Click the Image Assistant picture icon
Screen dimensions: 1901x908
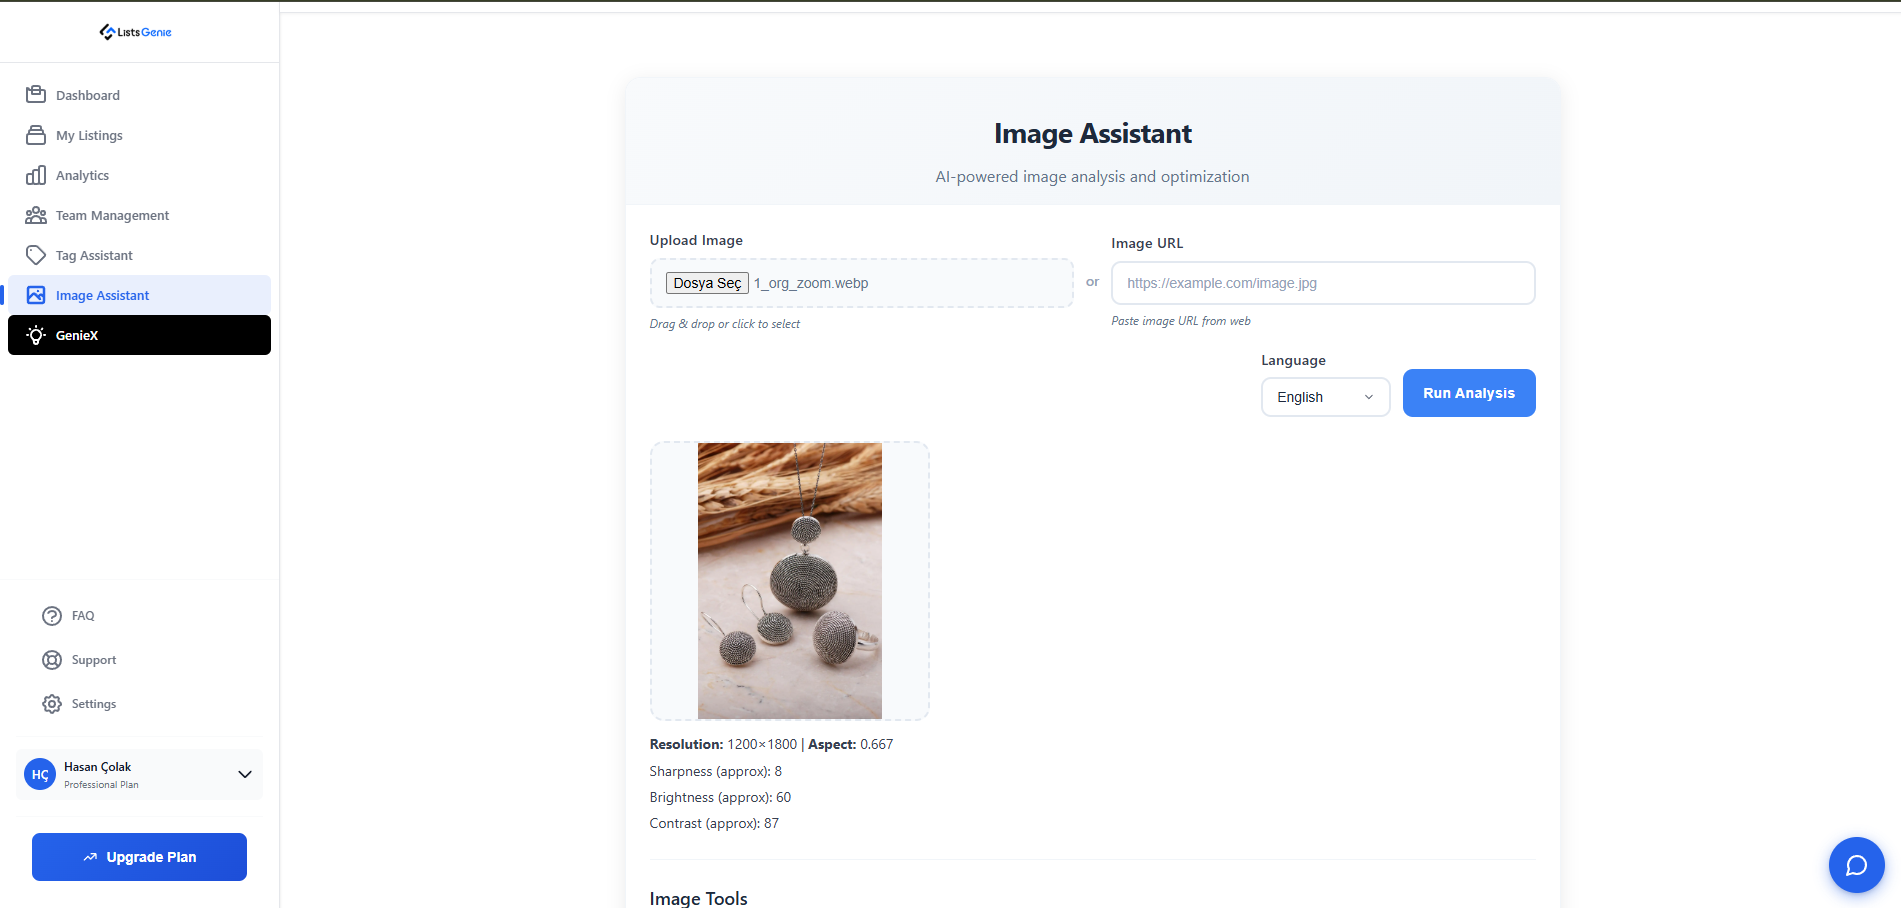(36, 295)
